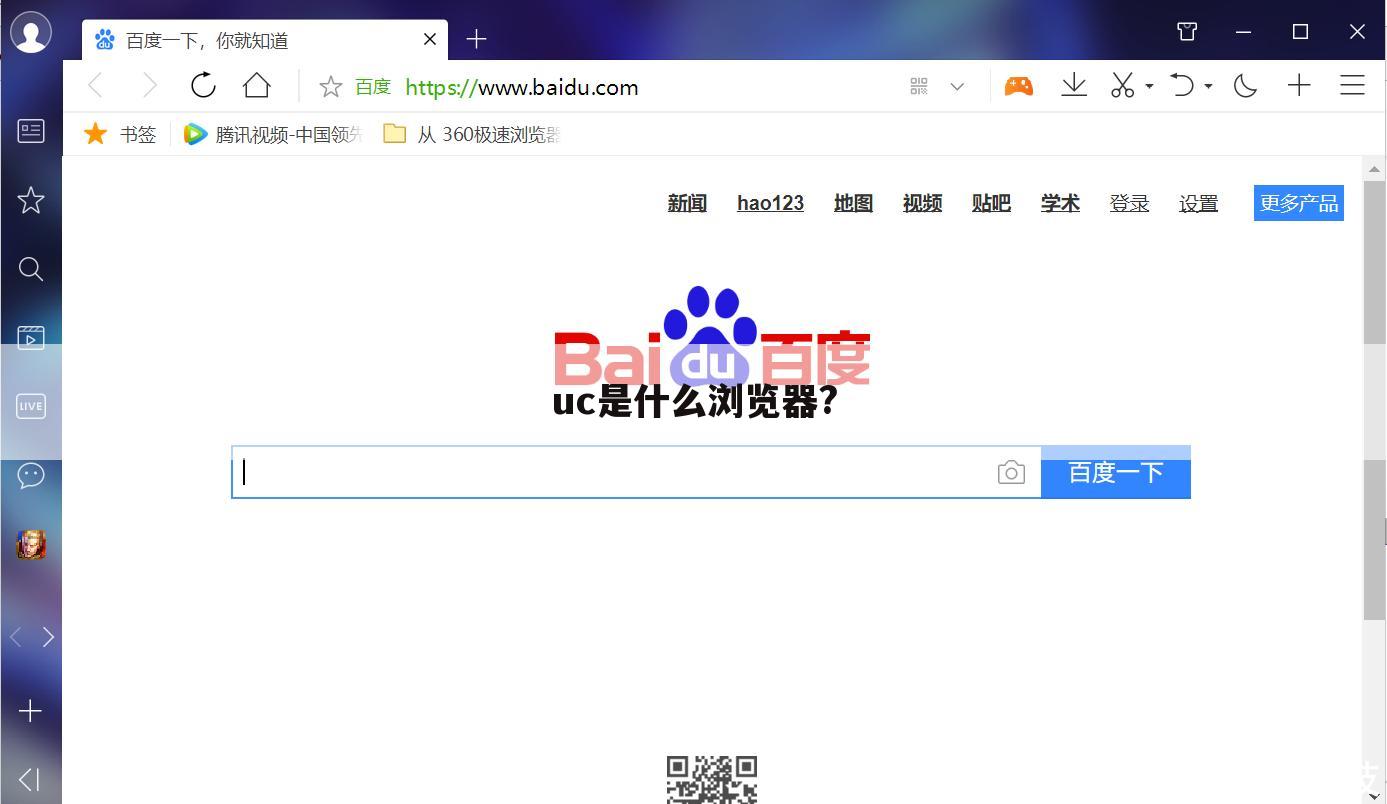This screenshot has width=1387, height=804.
Task: Search by image using camera icon
Action: 1011,472
